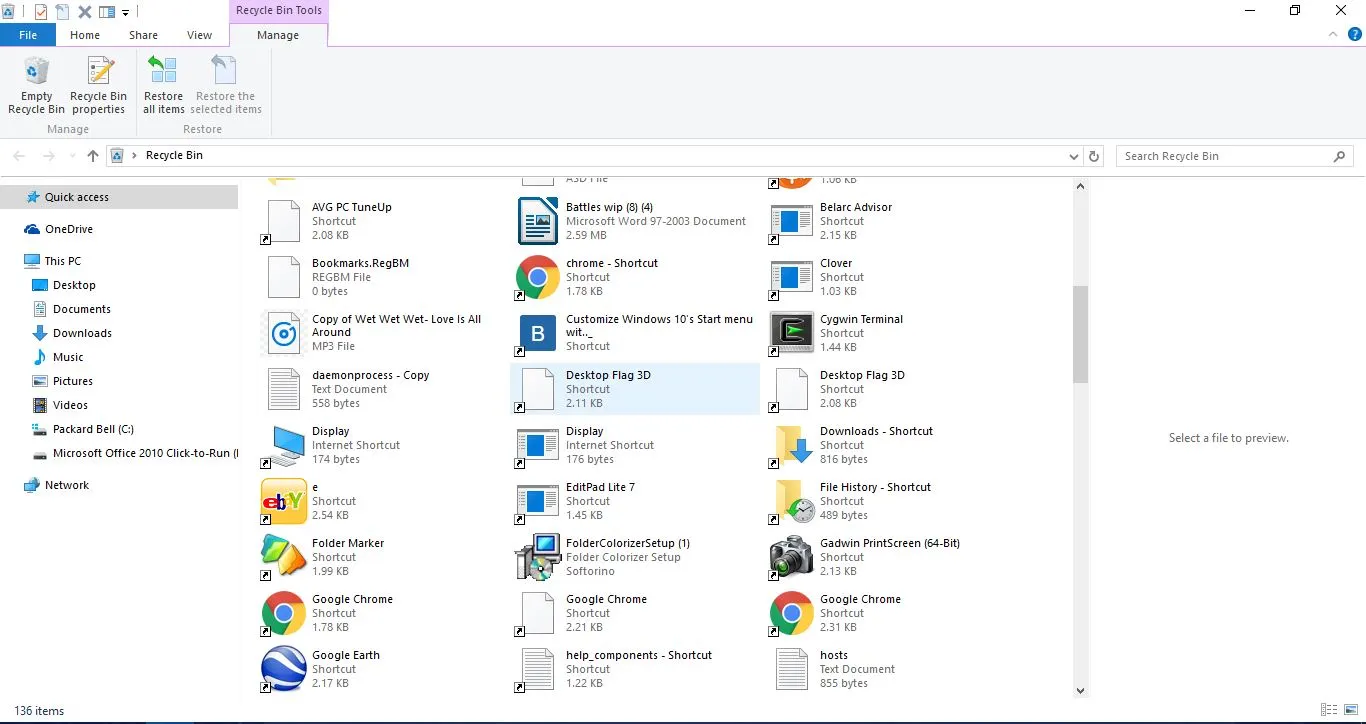Select Belarc Advisor shortcut icon
The image size is (1366, 724).
point(792,221)
